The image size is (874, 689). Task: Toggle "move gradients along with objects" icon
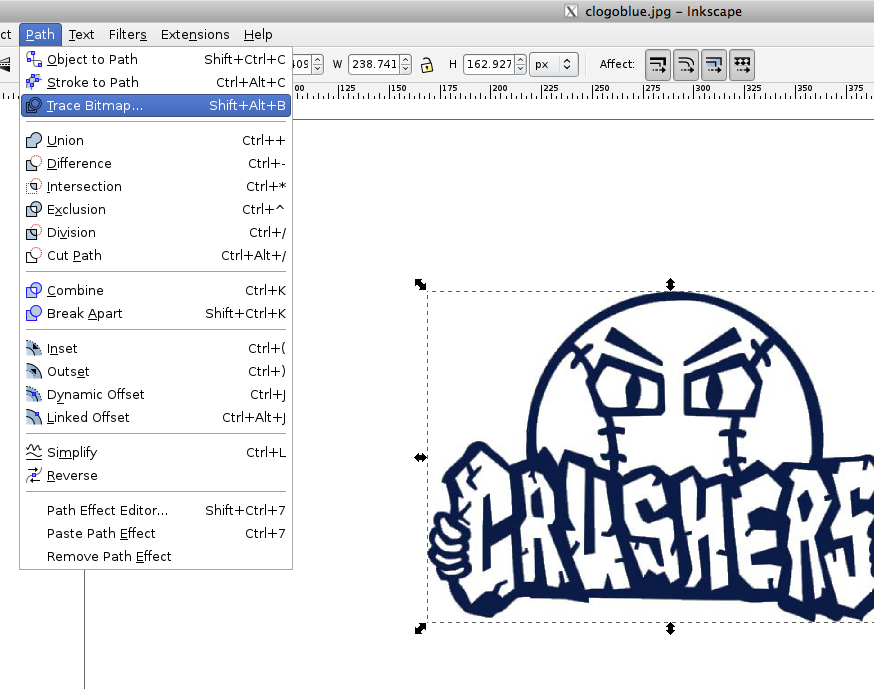[714, 63]
